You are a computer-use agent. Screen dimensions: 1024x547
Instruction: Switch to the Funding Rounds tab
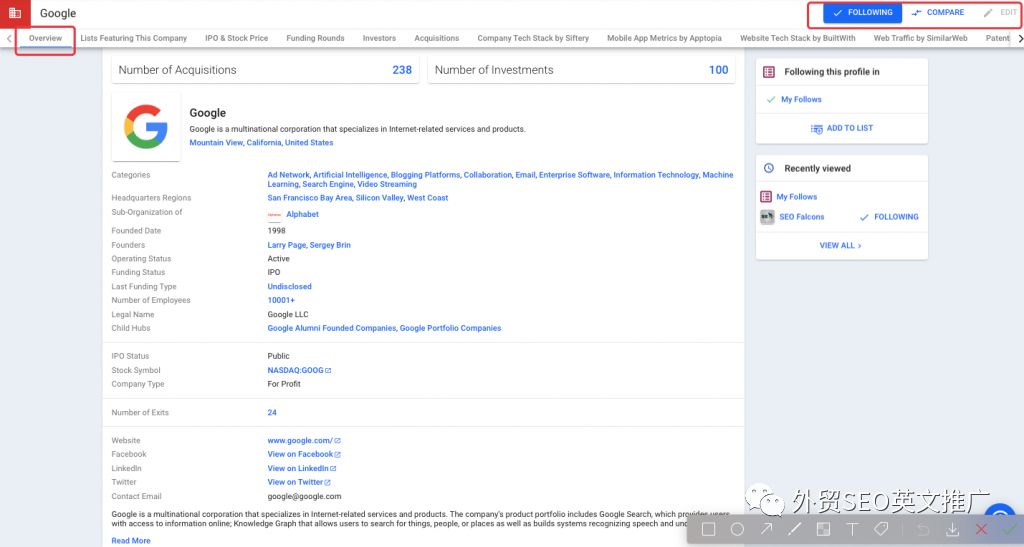[315, 38]
